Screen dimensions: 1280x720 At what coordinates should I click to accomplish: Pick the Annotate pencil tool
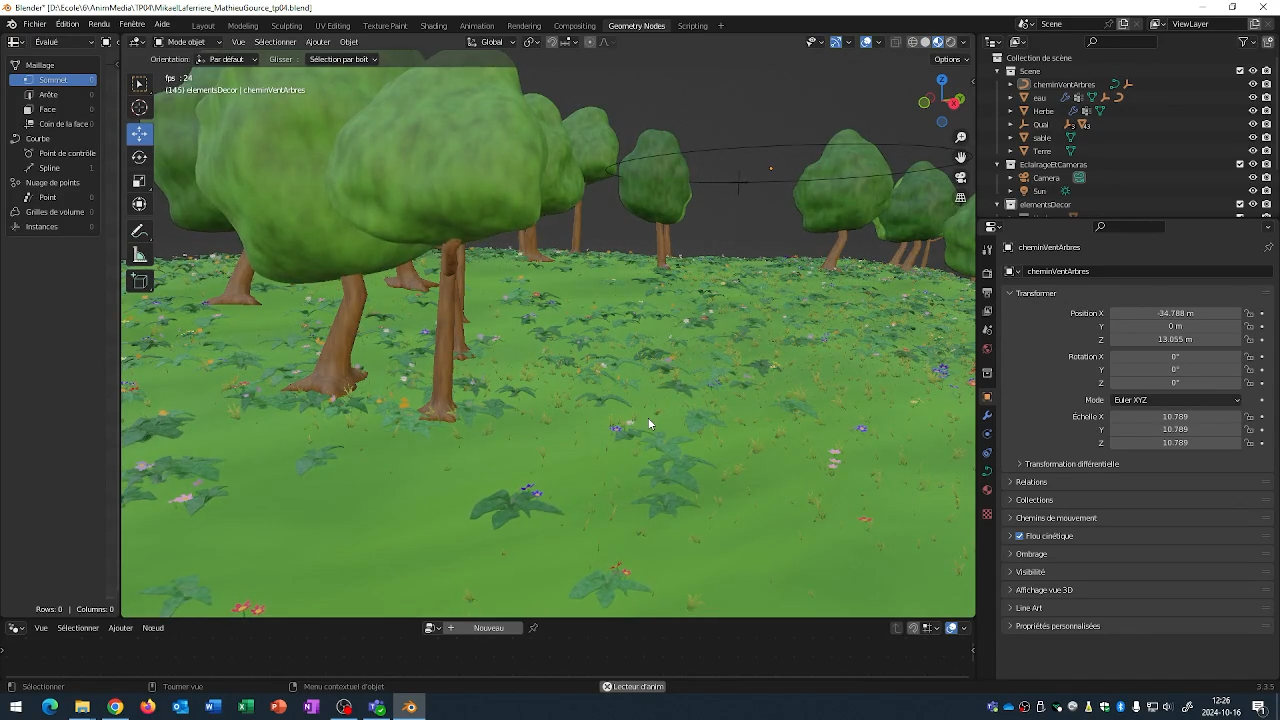tap(139, 232)
